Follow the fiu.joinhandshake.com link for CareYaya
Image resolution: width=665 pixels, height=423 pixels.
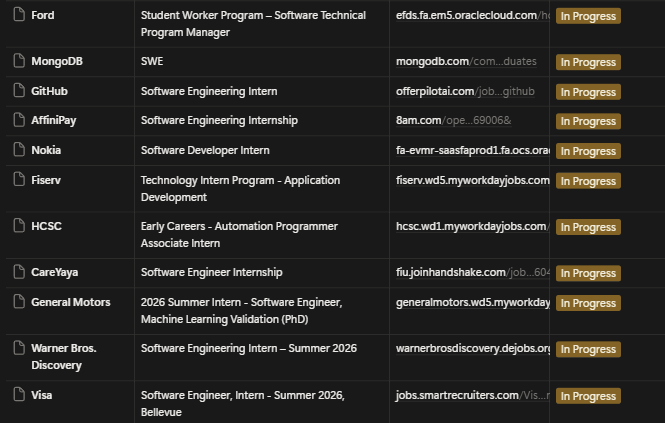click(x=472, y=272)
